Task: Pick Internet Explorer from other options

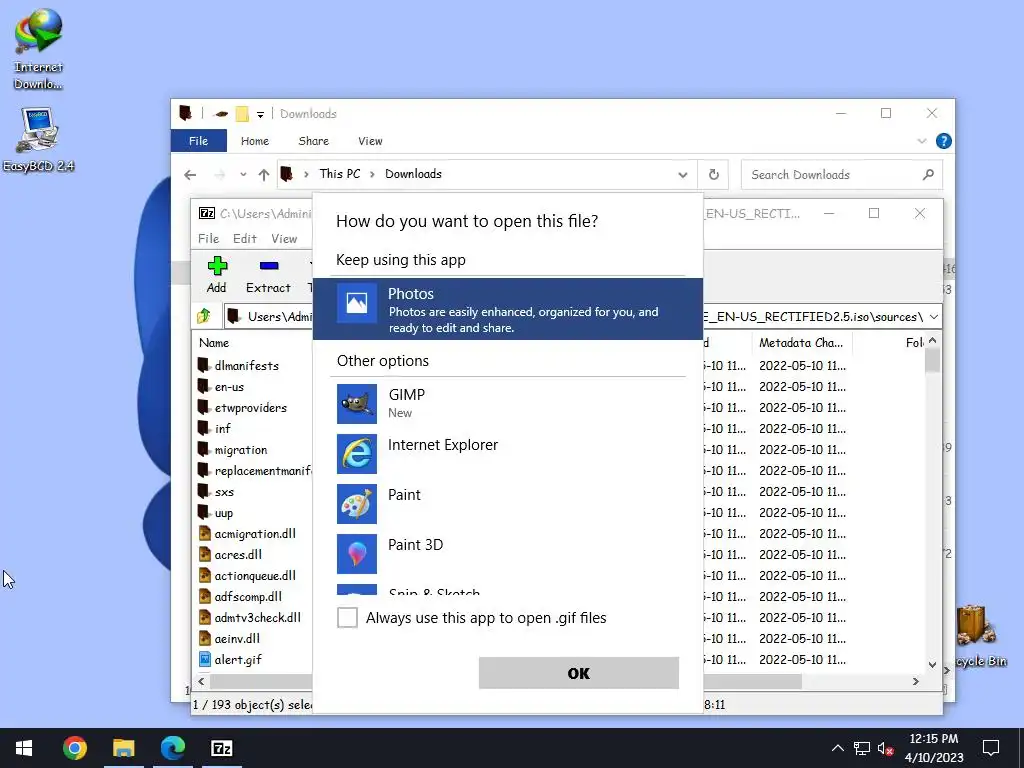Action: click(x=507, y=453)
